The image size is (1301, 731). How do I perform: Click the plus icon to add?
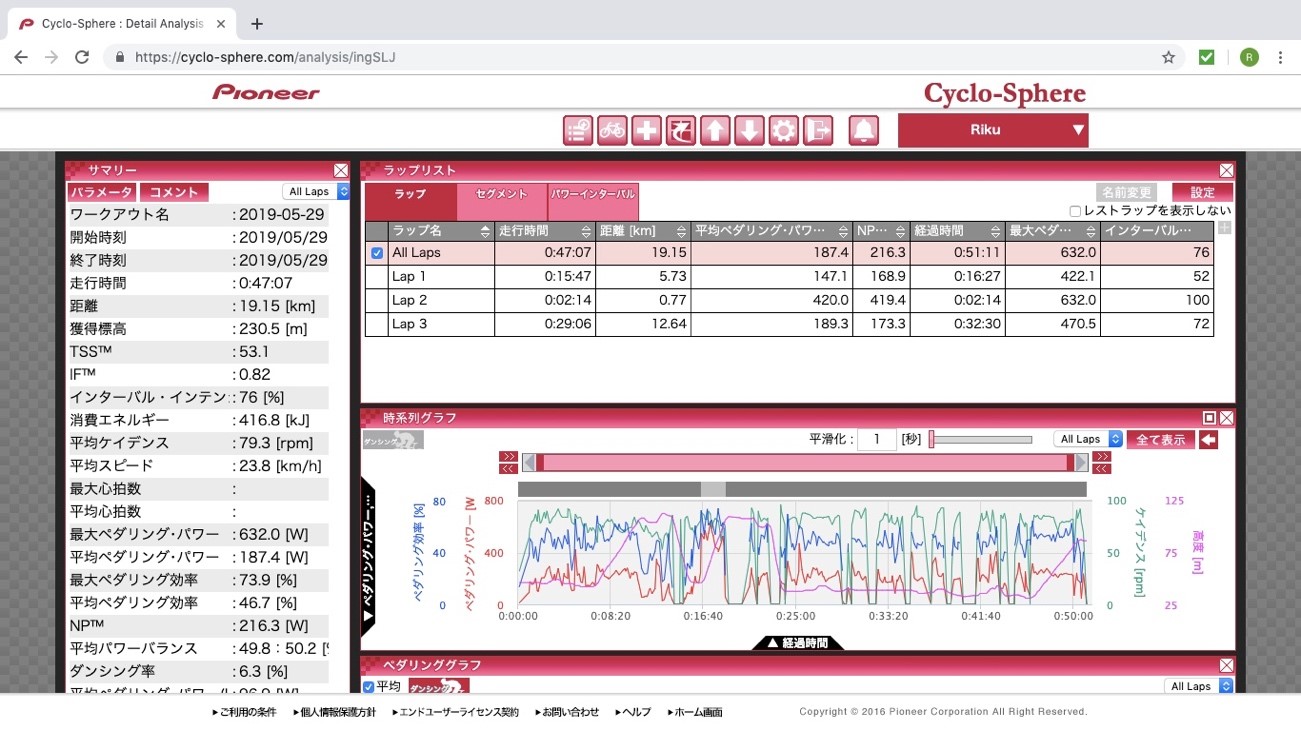coord(646,130)
